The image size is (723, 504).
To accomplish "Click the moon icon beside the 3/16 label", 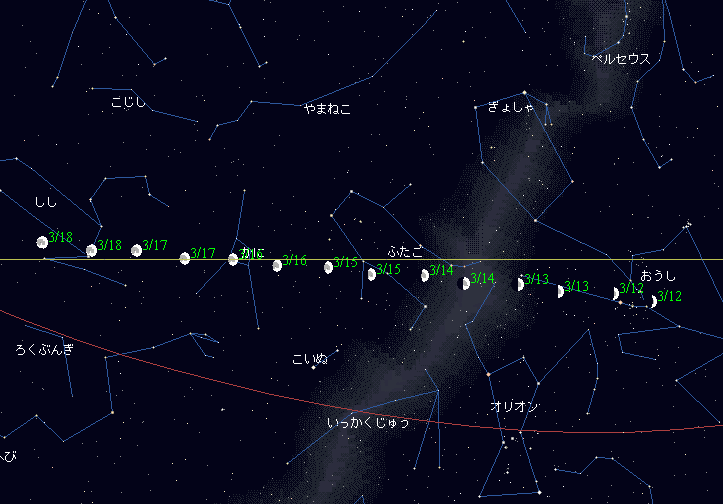I will click(277, 265).
